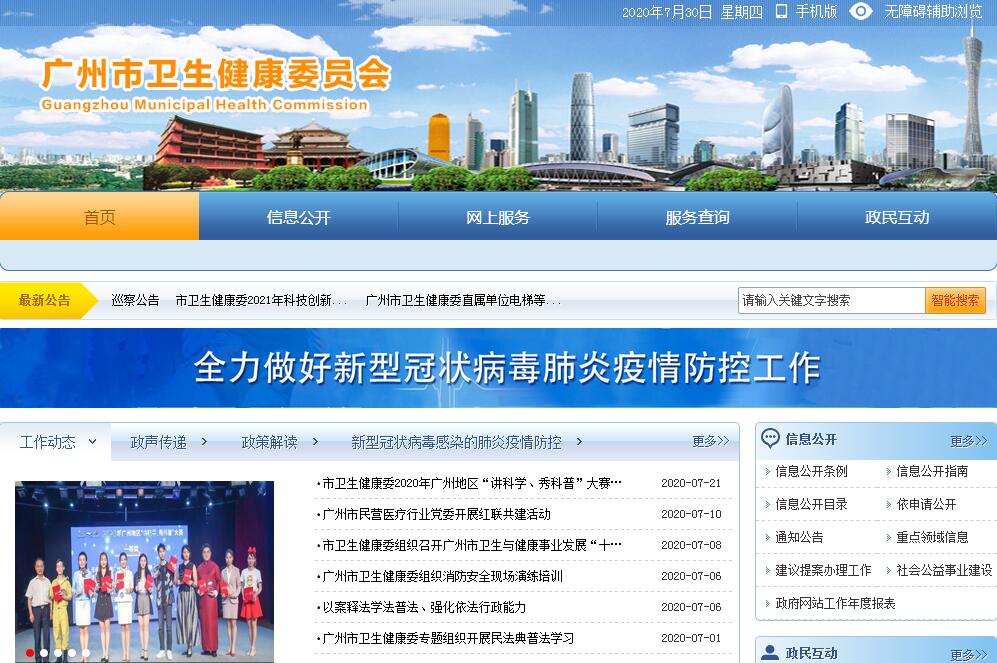Open 依申请公开 link
This screenshot has width=997, height=663.
click(926, 504)
